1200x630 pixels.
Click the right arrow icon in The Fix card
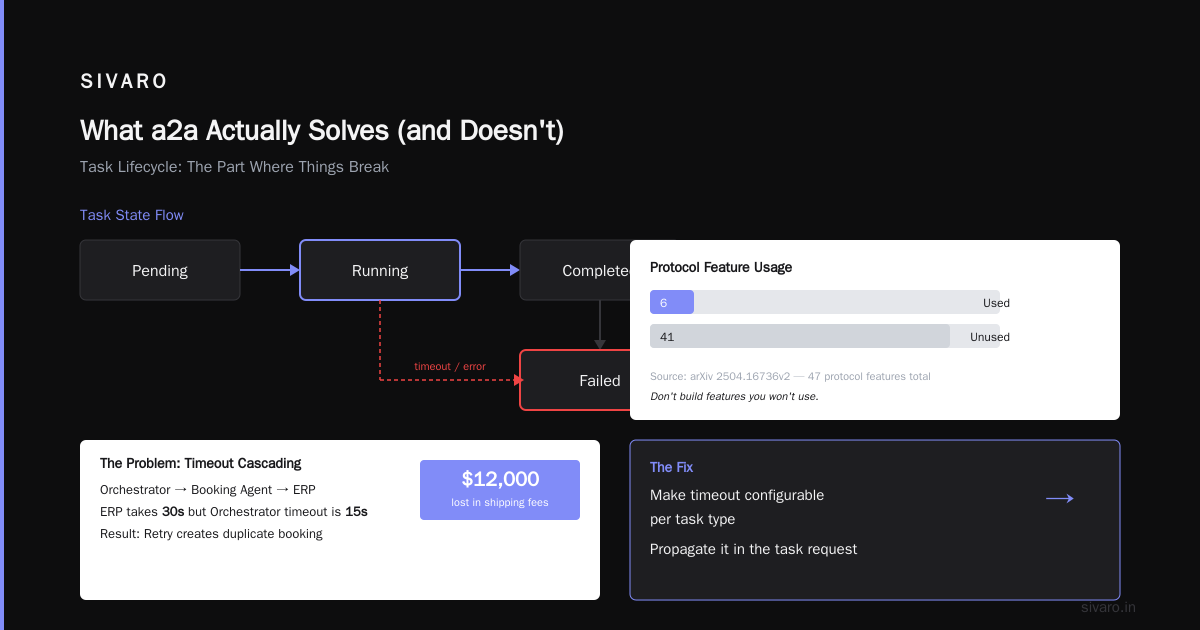(1060, 498)
